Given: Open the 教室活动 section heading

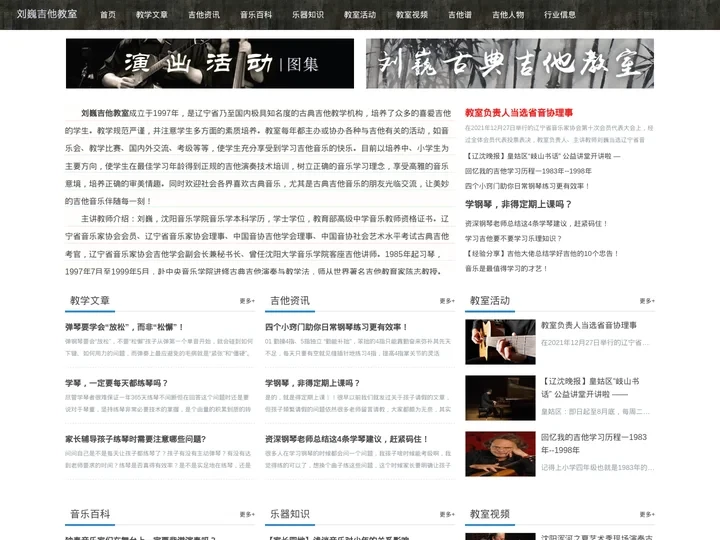Looking at the screenshot, I should click(489, 301).
